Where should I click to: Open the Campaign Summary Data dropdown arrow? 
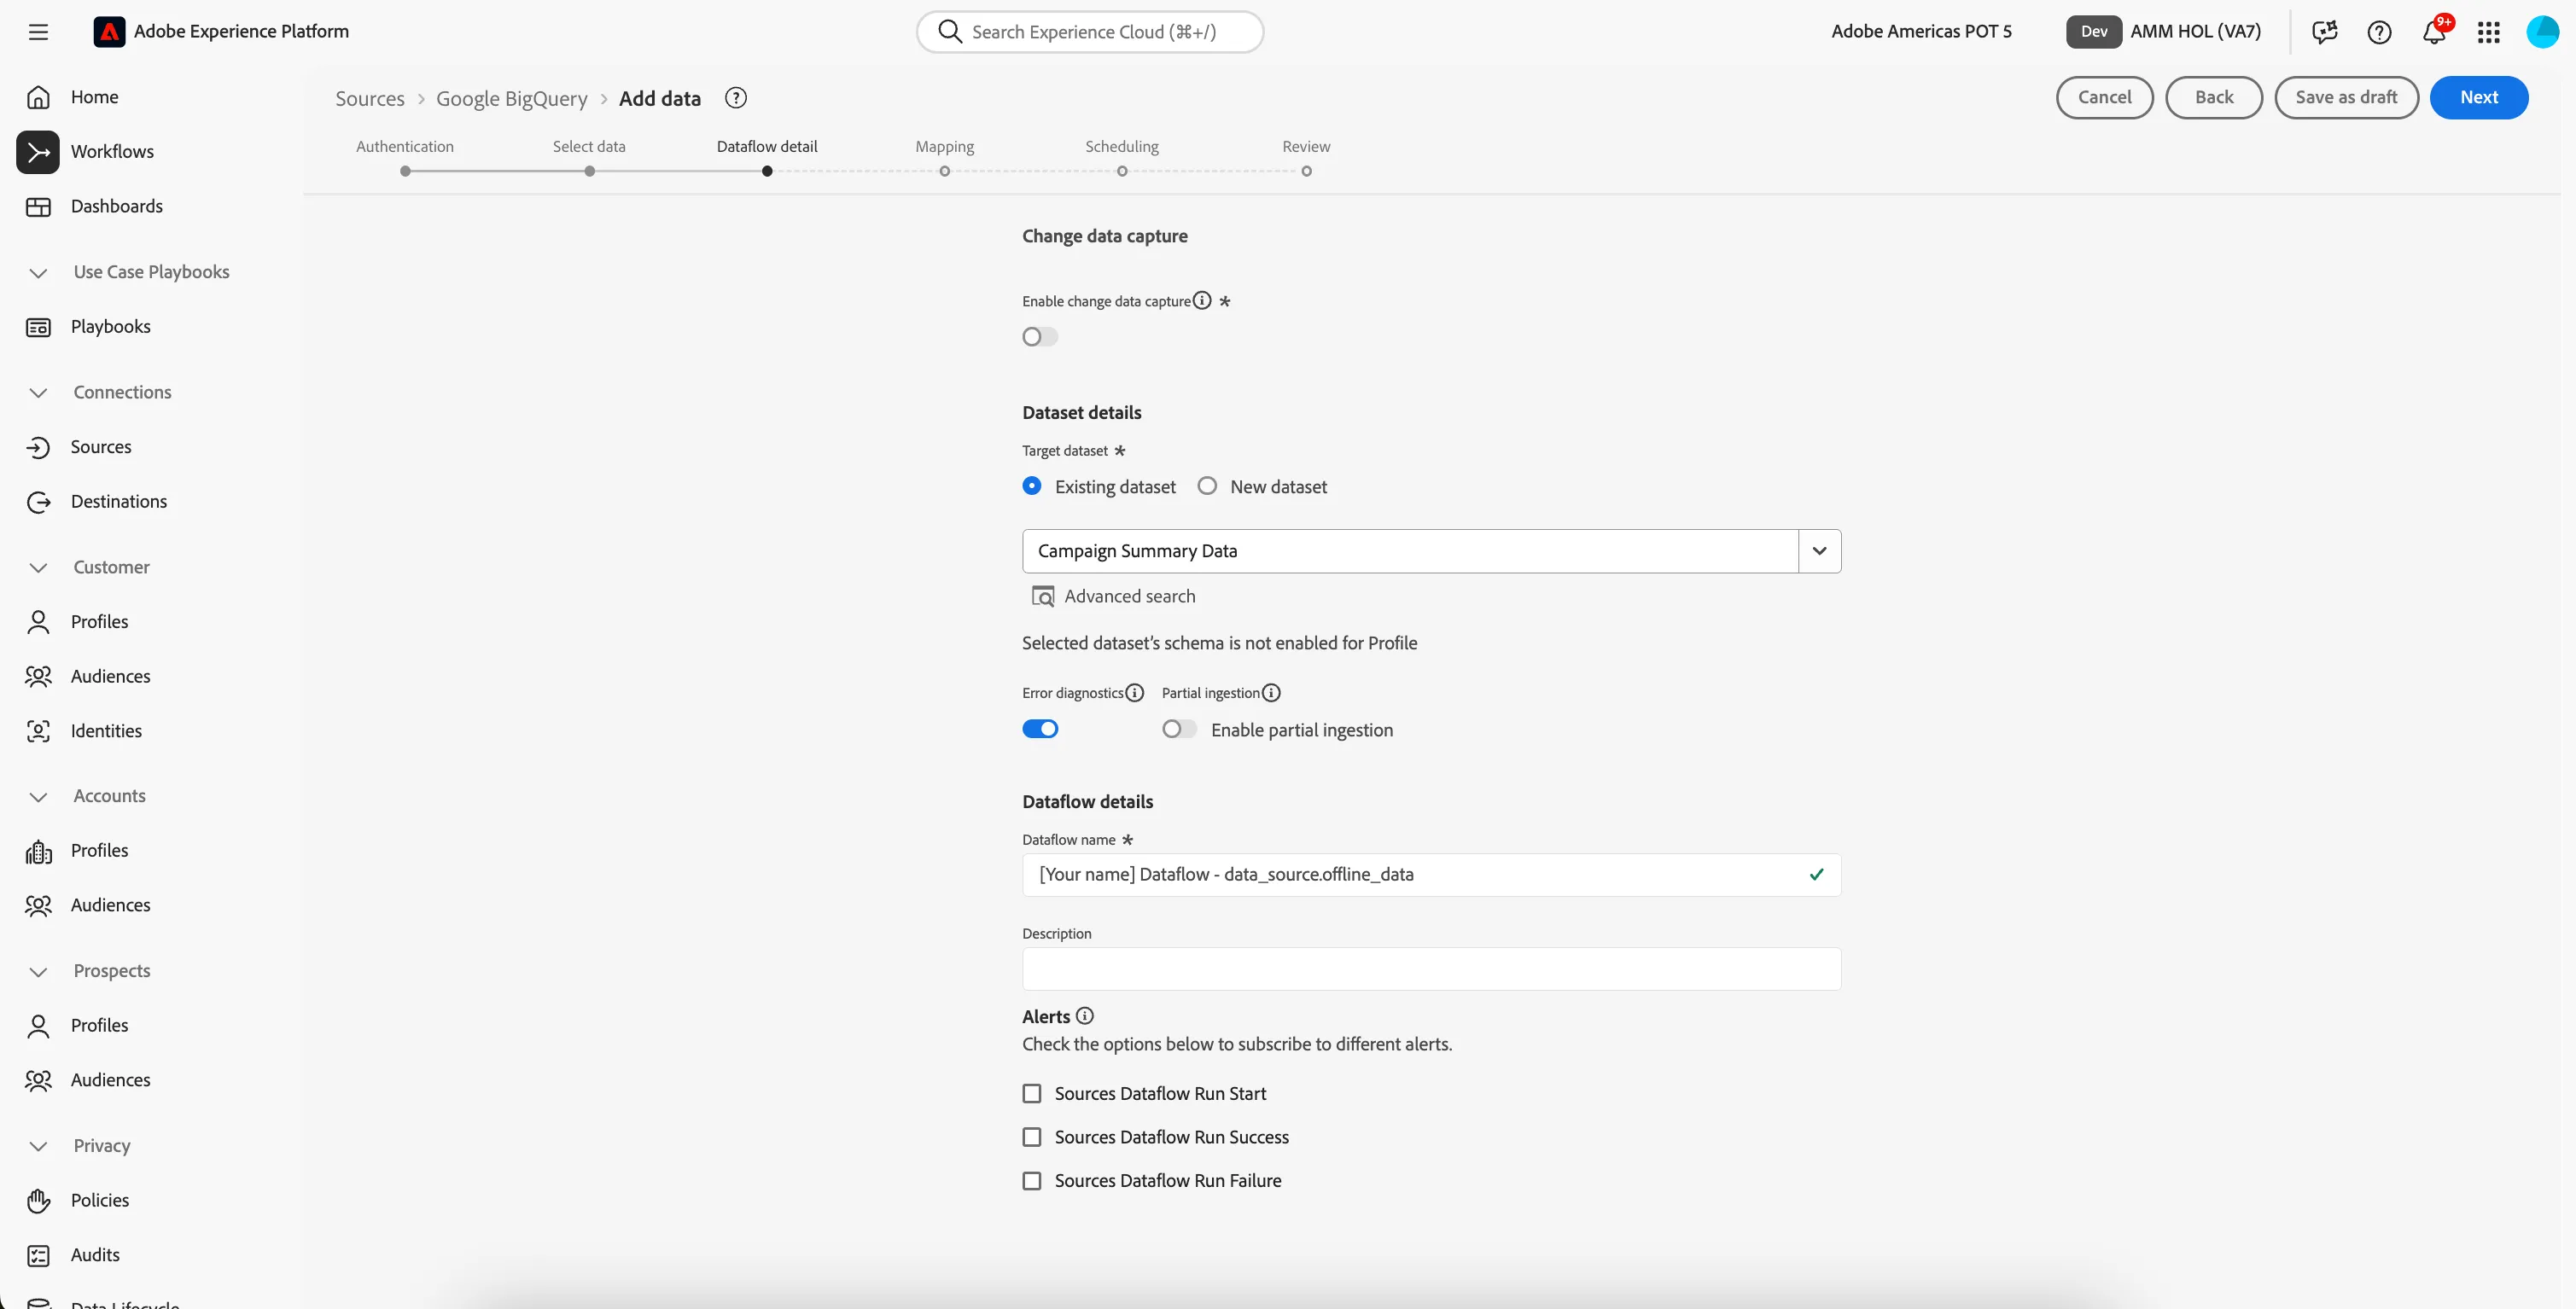pos(1819,551)
